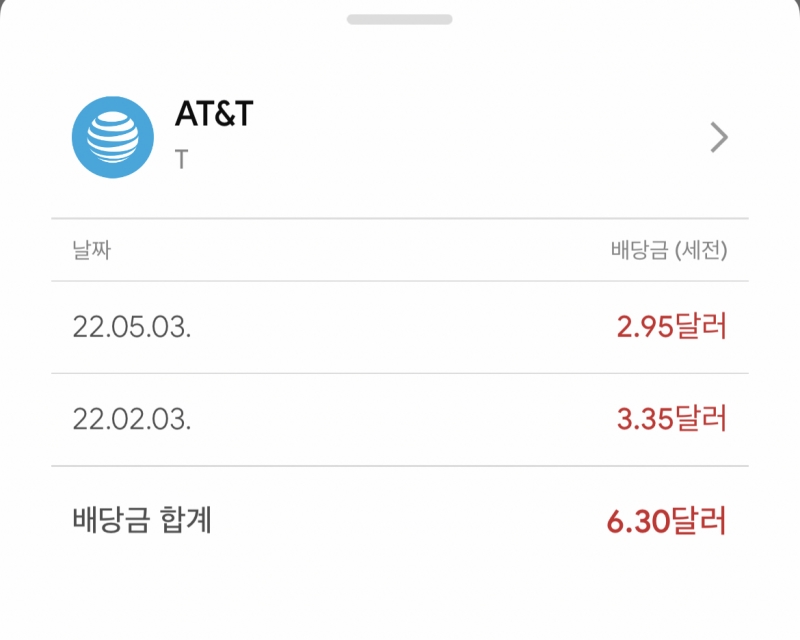Click the empty area below the total row

tap(400, 595)
